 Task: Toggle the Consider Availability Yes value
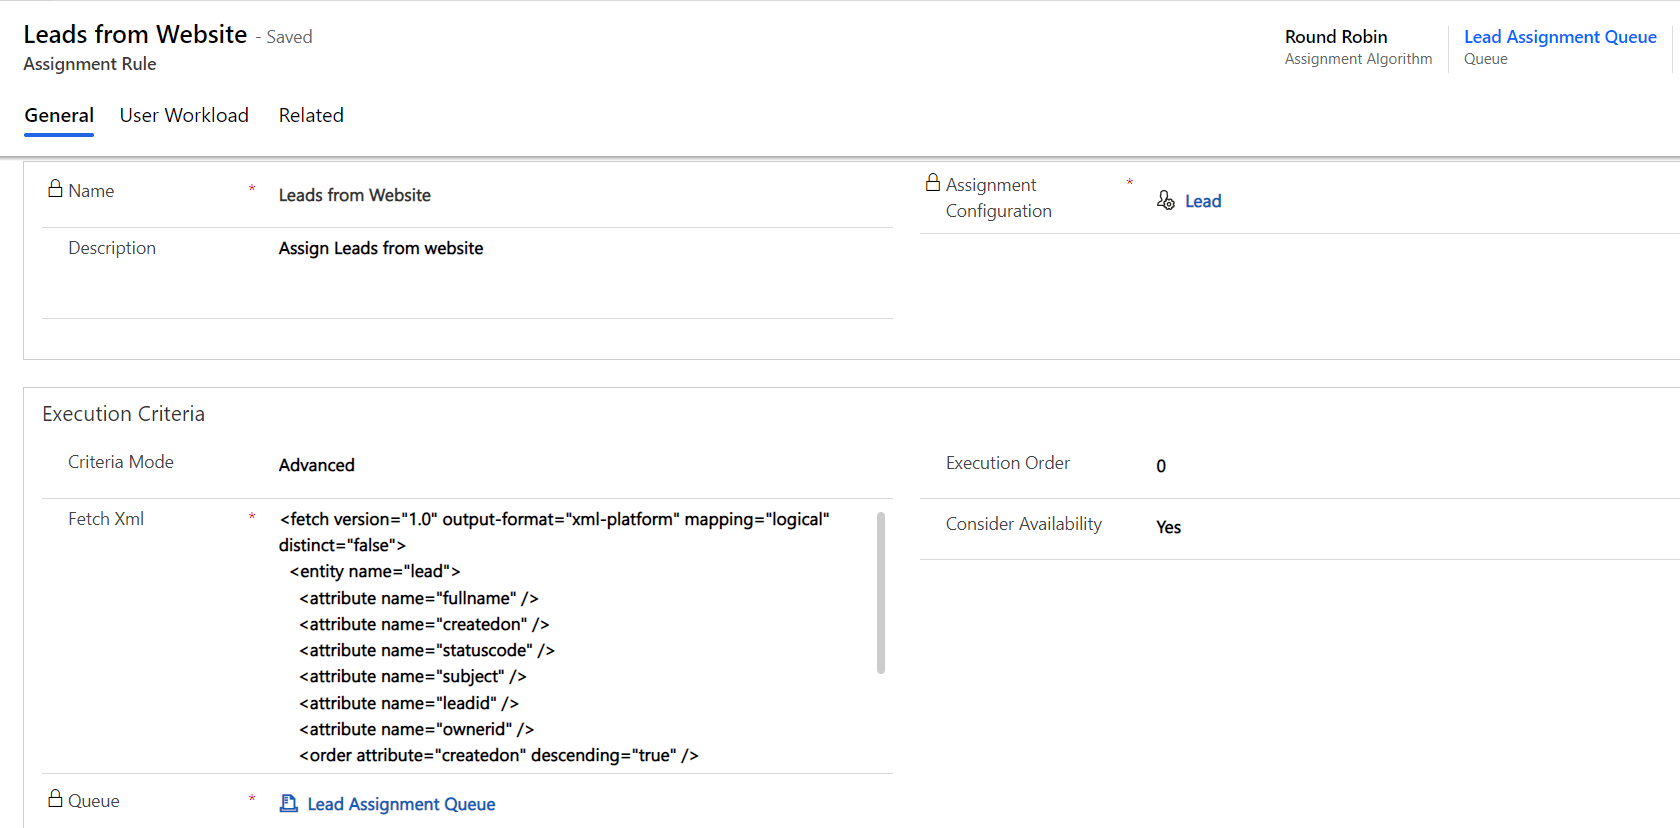1168,527
